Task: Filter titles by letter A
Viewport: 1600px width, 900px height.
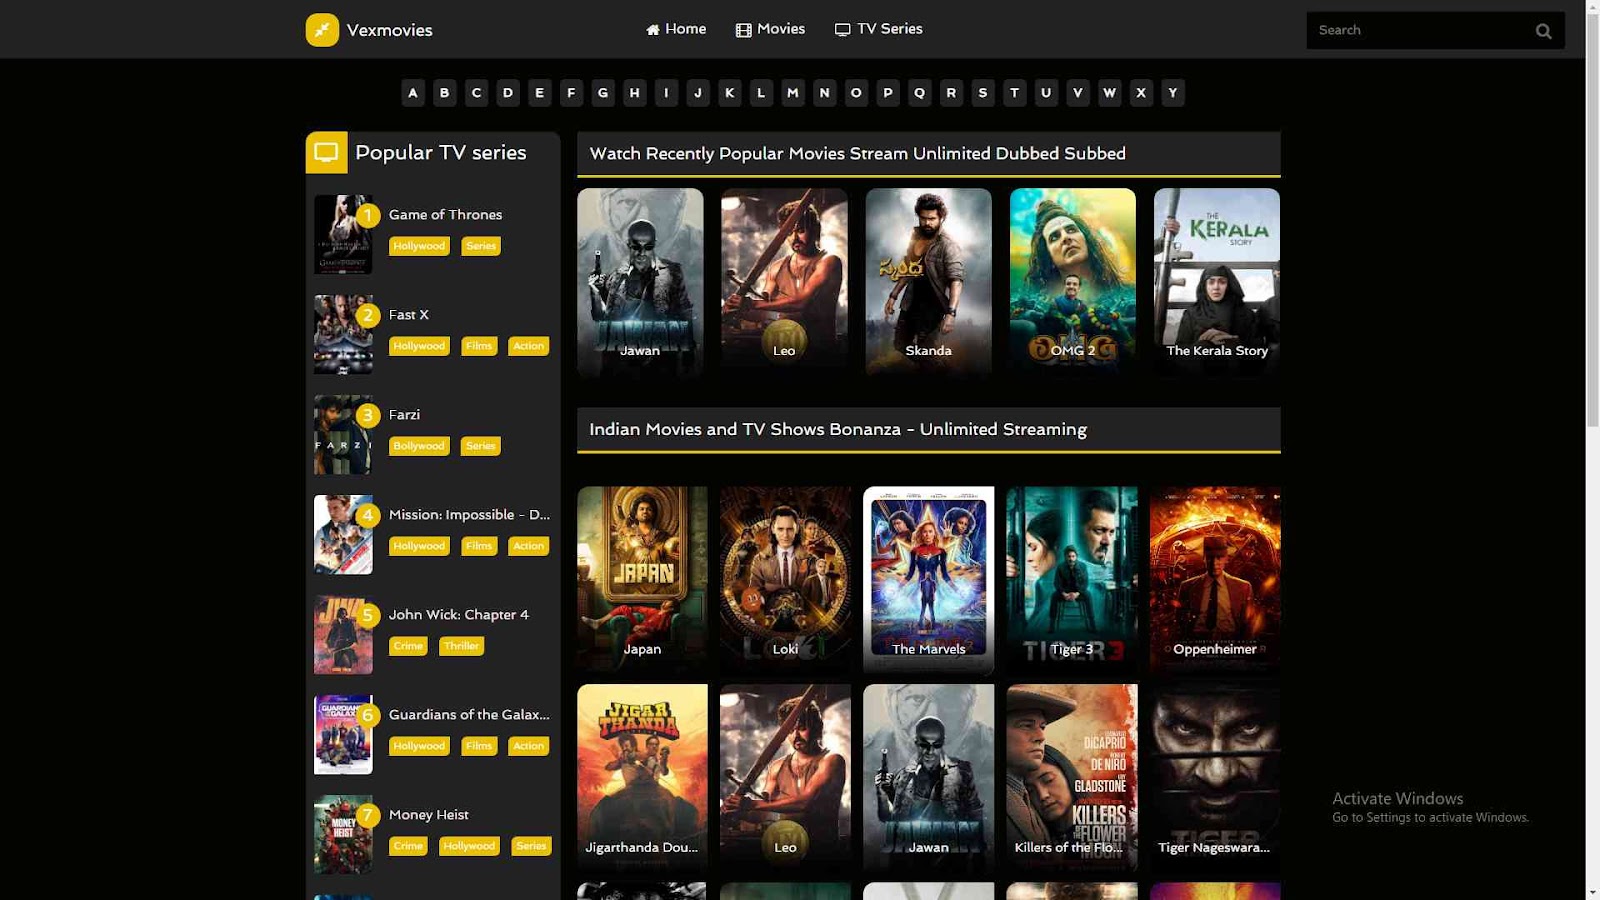Action: (413, 93)
